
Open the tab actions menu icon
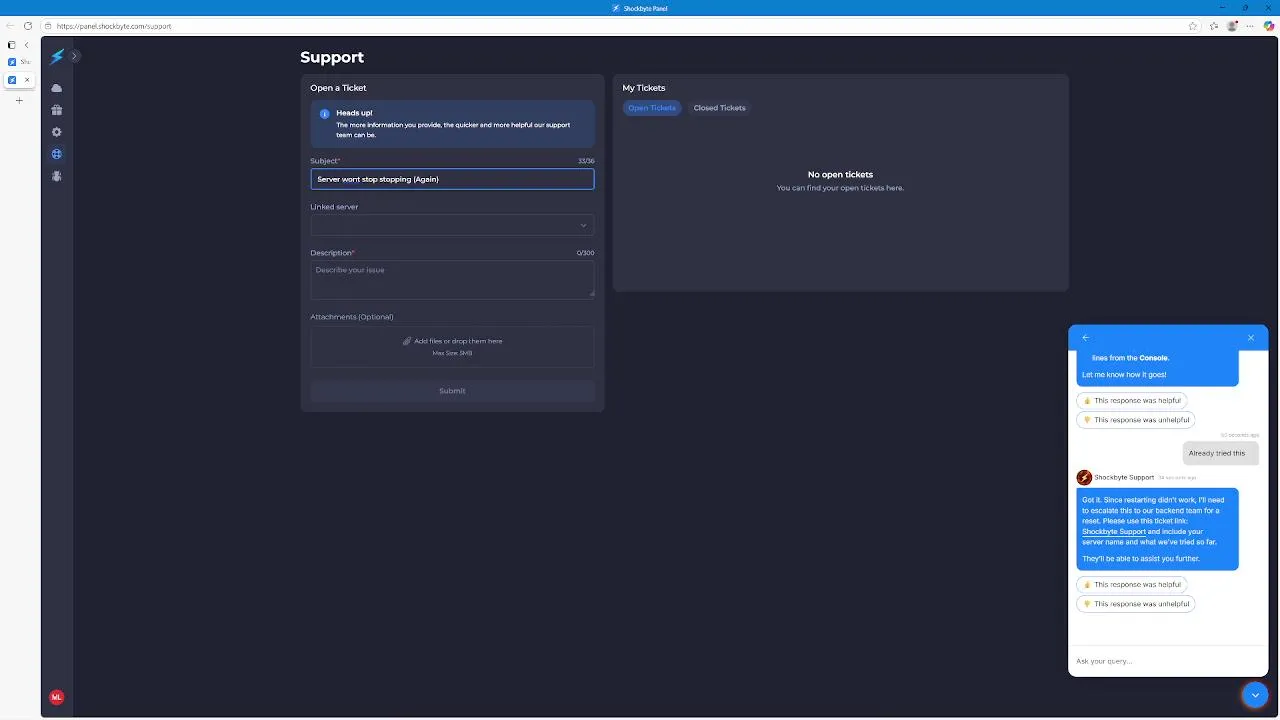click(12, 45)
